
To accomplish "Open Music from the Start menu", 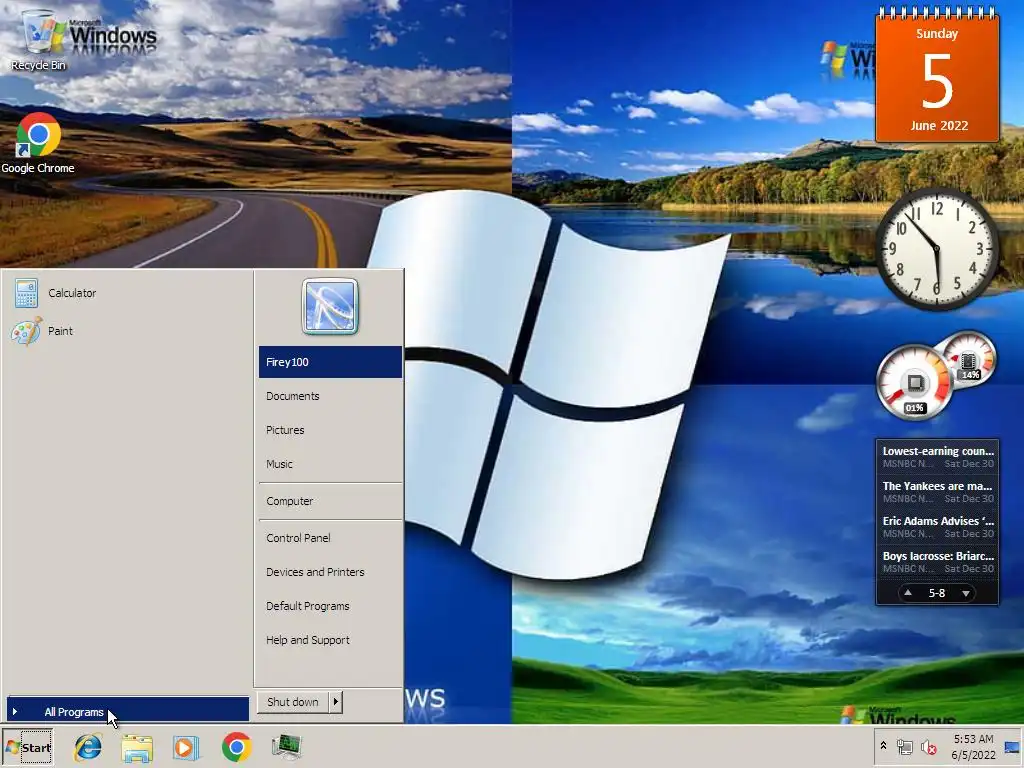I will 330,464.
